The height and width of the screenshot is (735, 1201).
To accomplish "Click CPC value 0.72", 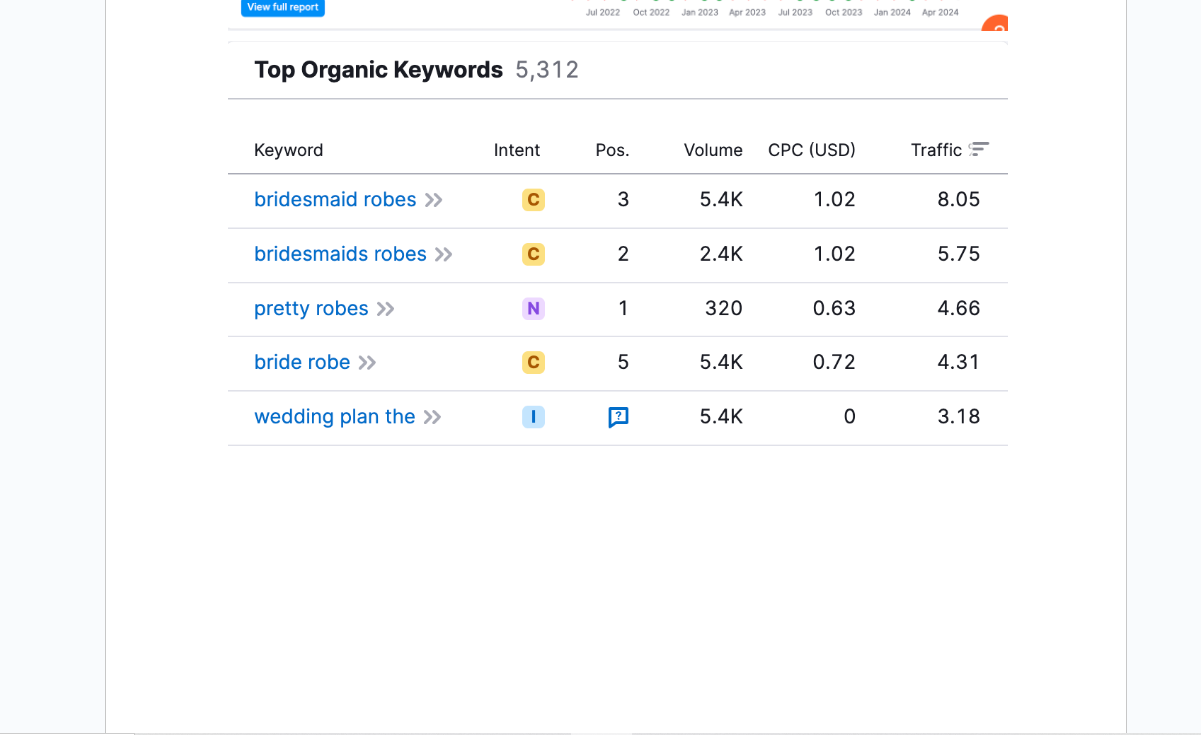I will tap(835, 362).
